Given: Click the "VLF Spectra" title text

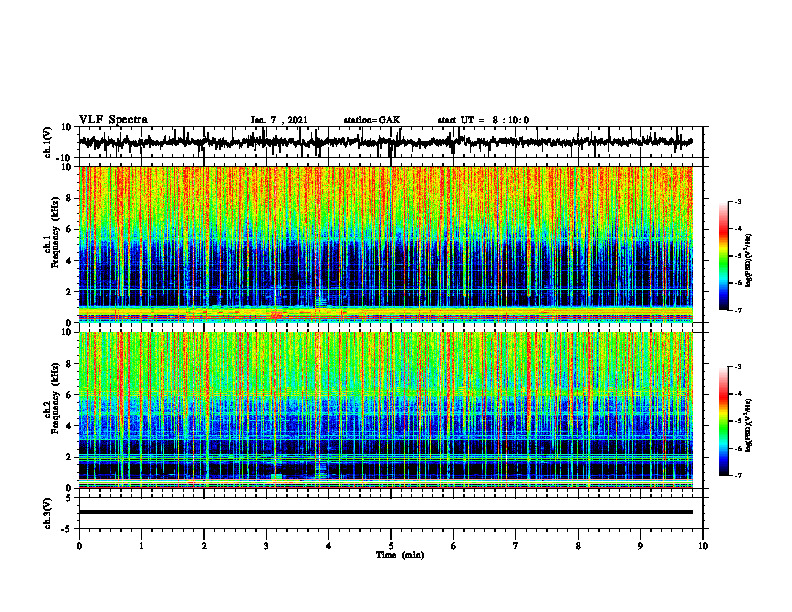Looking at the screenshot, I should 113,120.
